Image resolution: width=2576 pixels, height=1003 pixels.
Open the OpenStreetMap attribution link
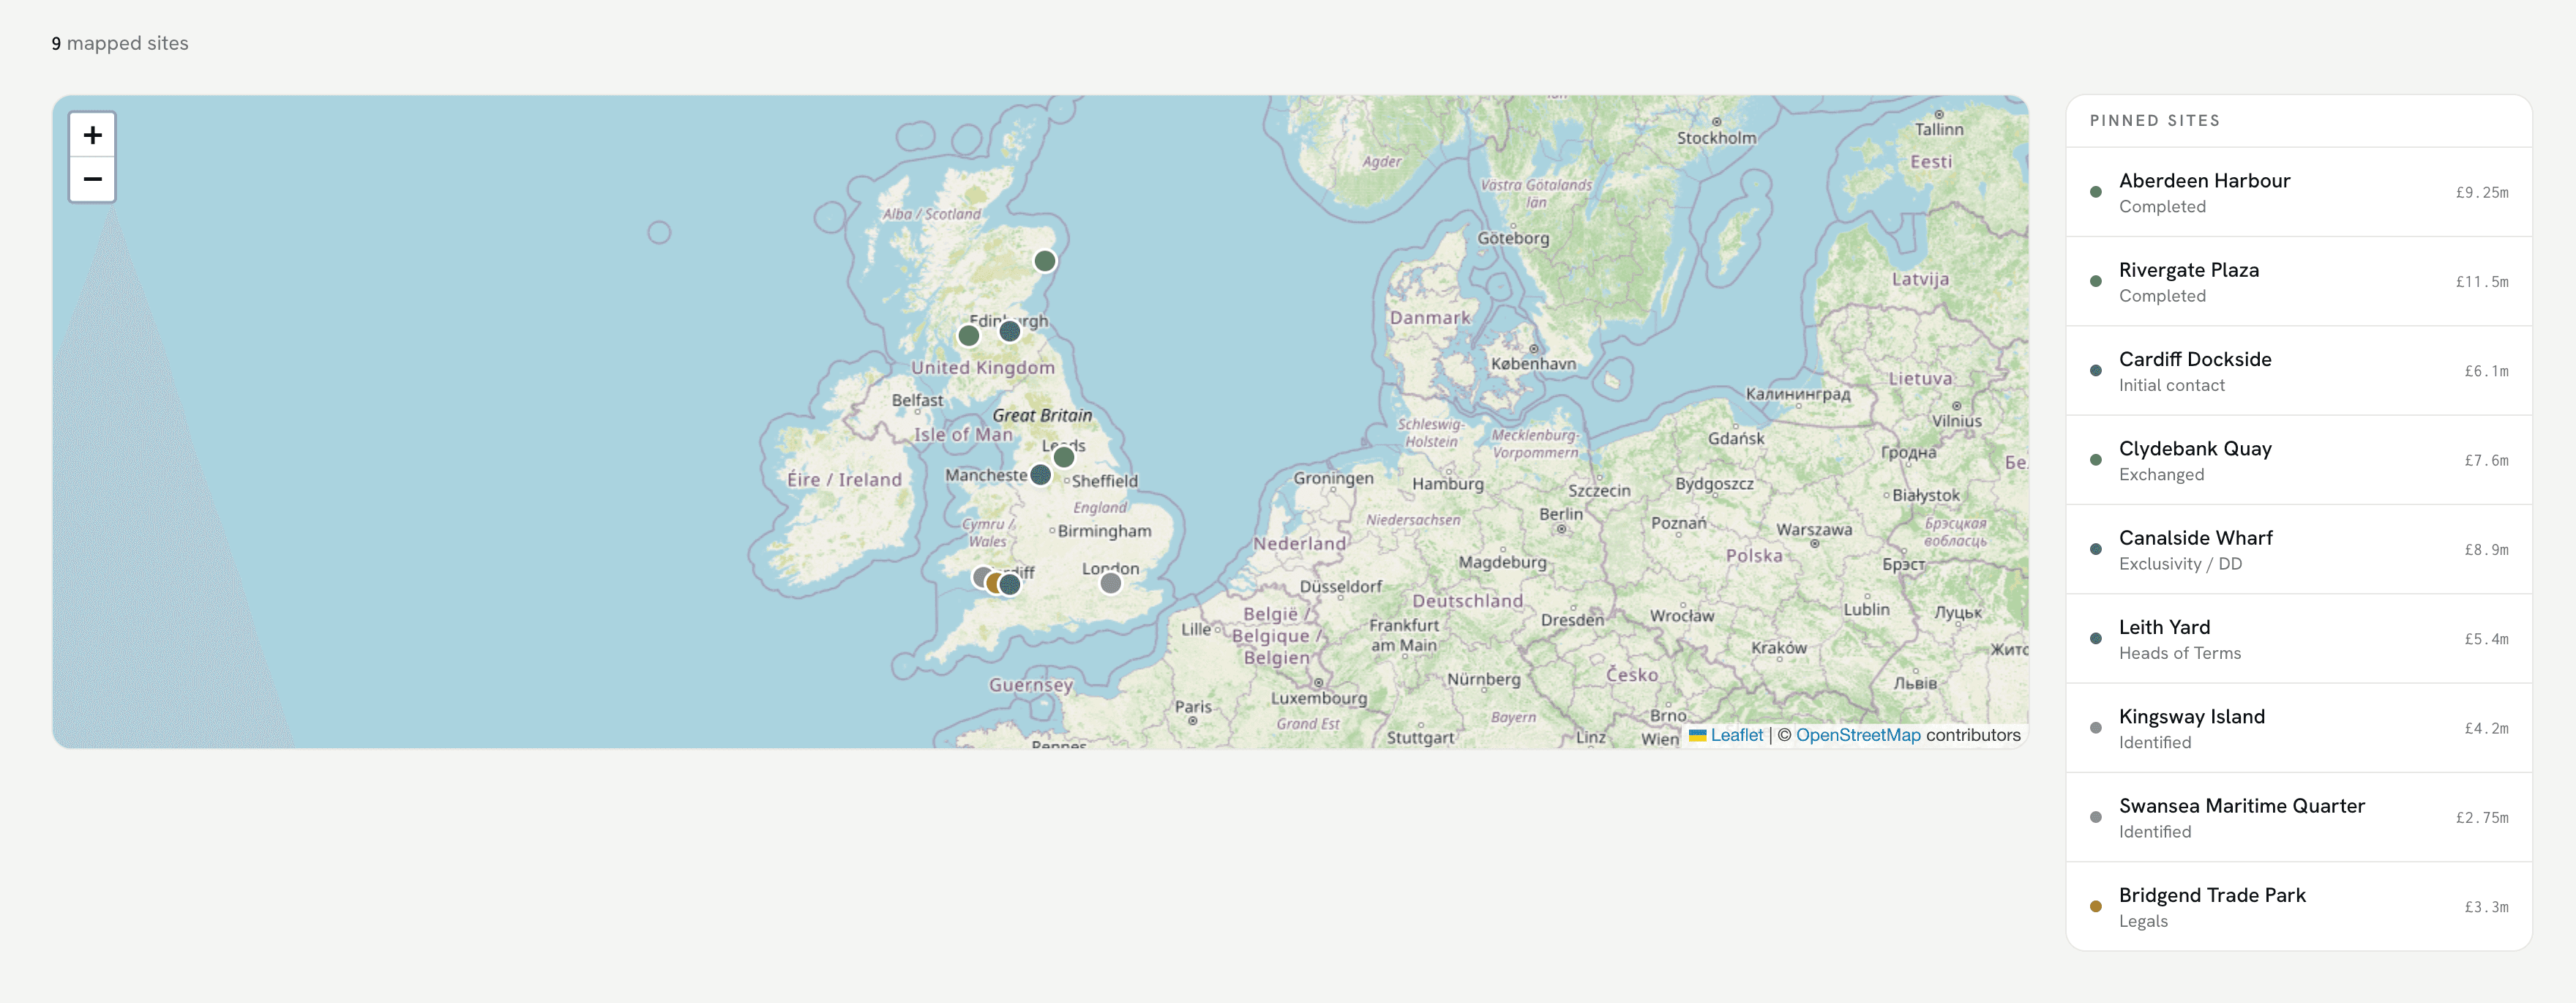point(1858,735)
